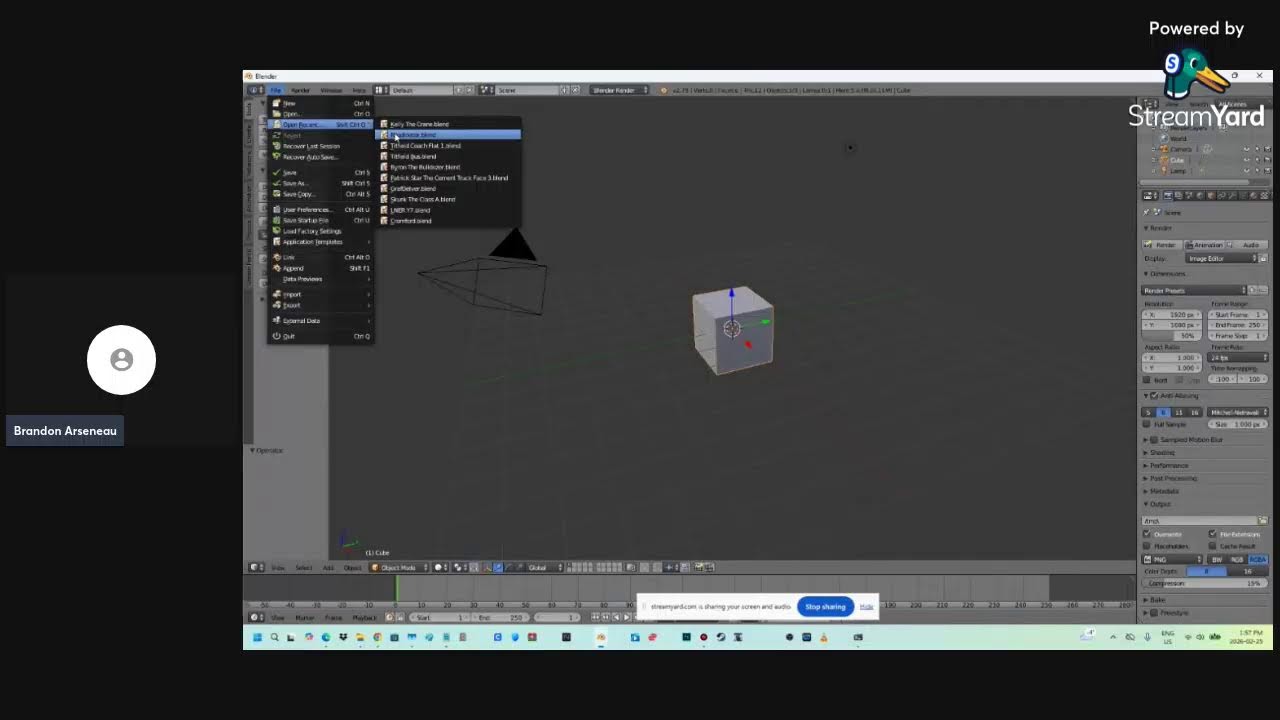Click the scene browse icon beside Scene
Screen dimensions: 1280x720
click(x=487, y=90)
